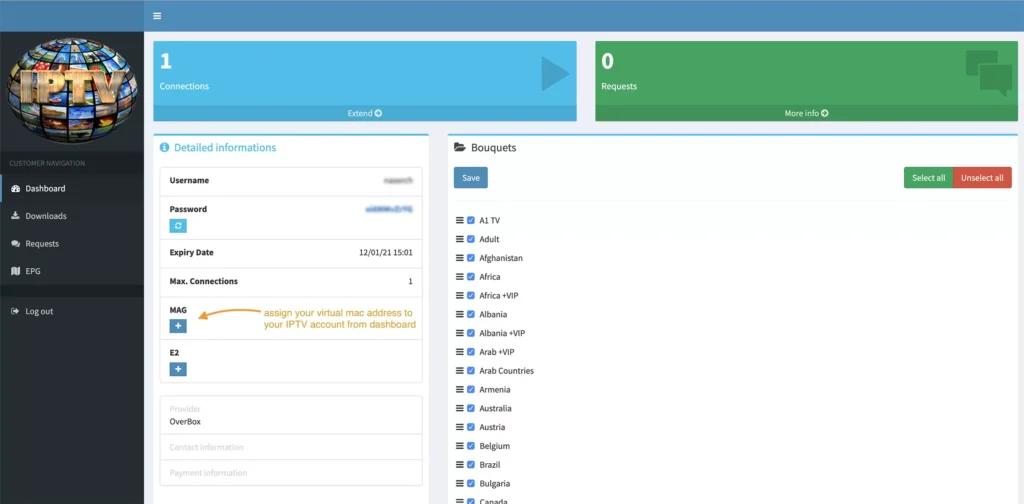Click the info icon beside Detailed informations
Screen dimensions: 1024x504
(x=165, y=148)
